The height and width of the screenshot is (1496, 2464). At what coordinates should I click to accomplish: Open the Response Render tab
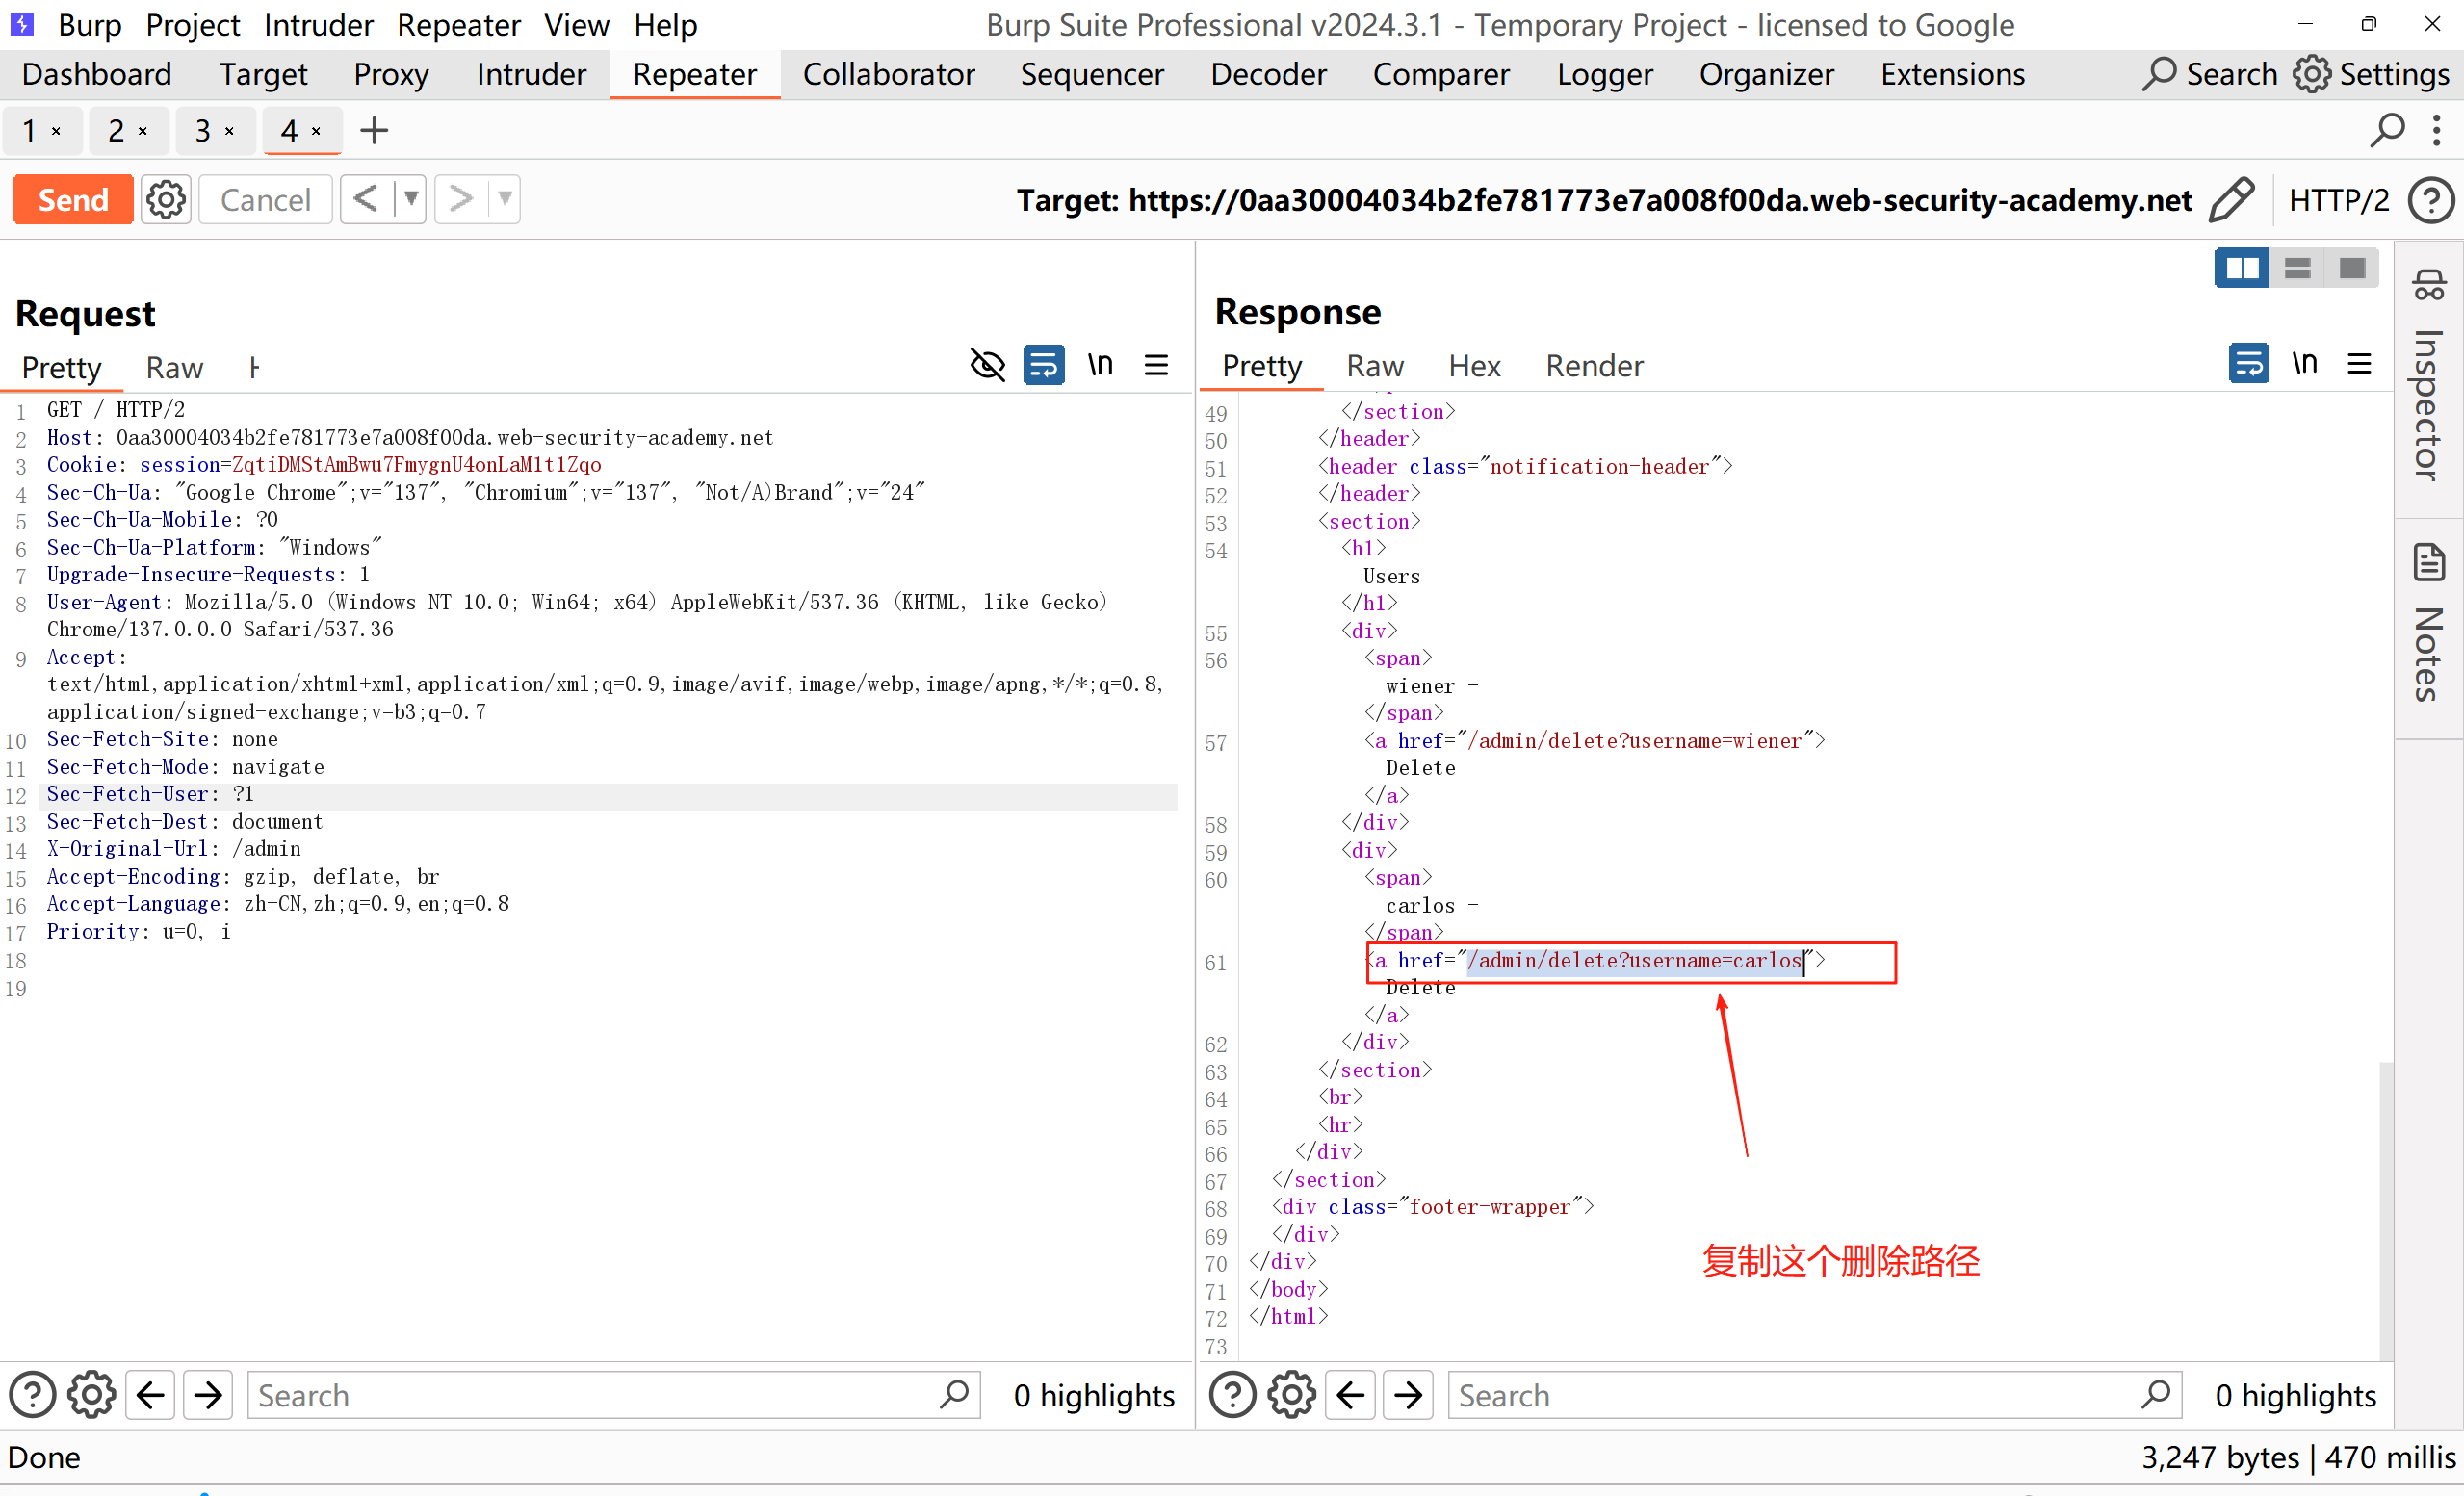(x=1593, y=366)
